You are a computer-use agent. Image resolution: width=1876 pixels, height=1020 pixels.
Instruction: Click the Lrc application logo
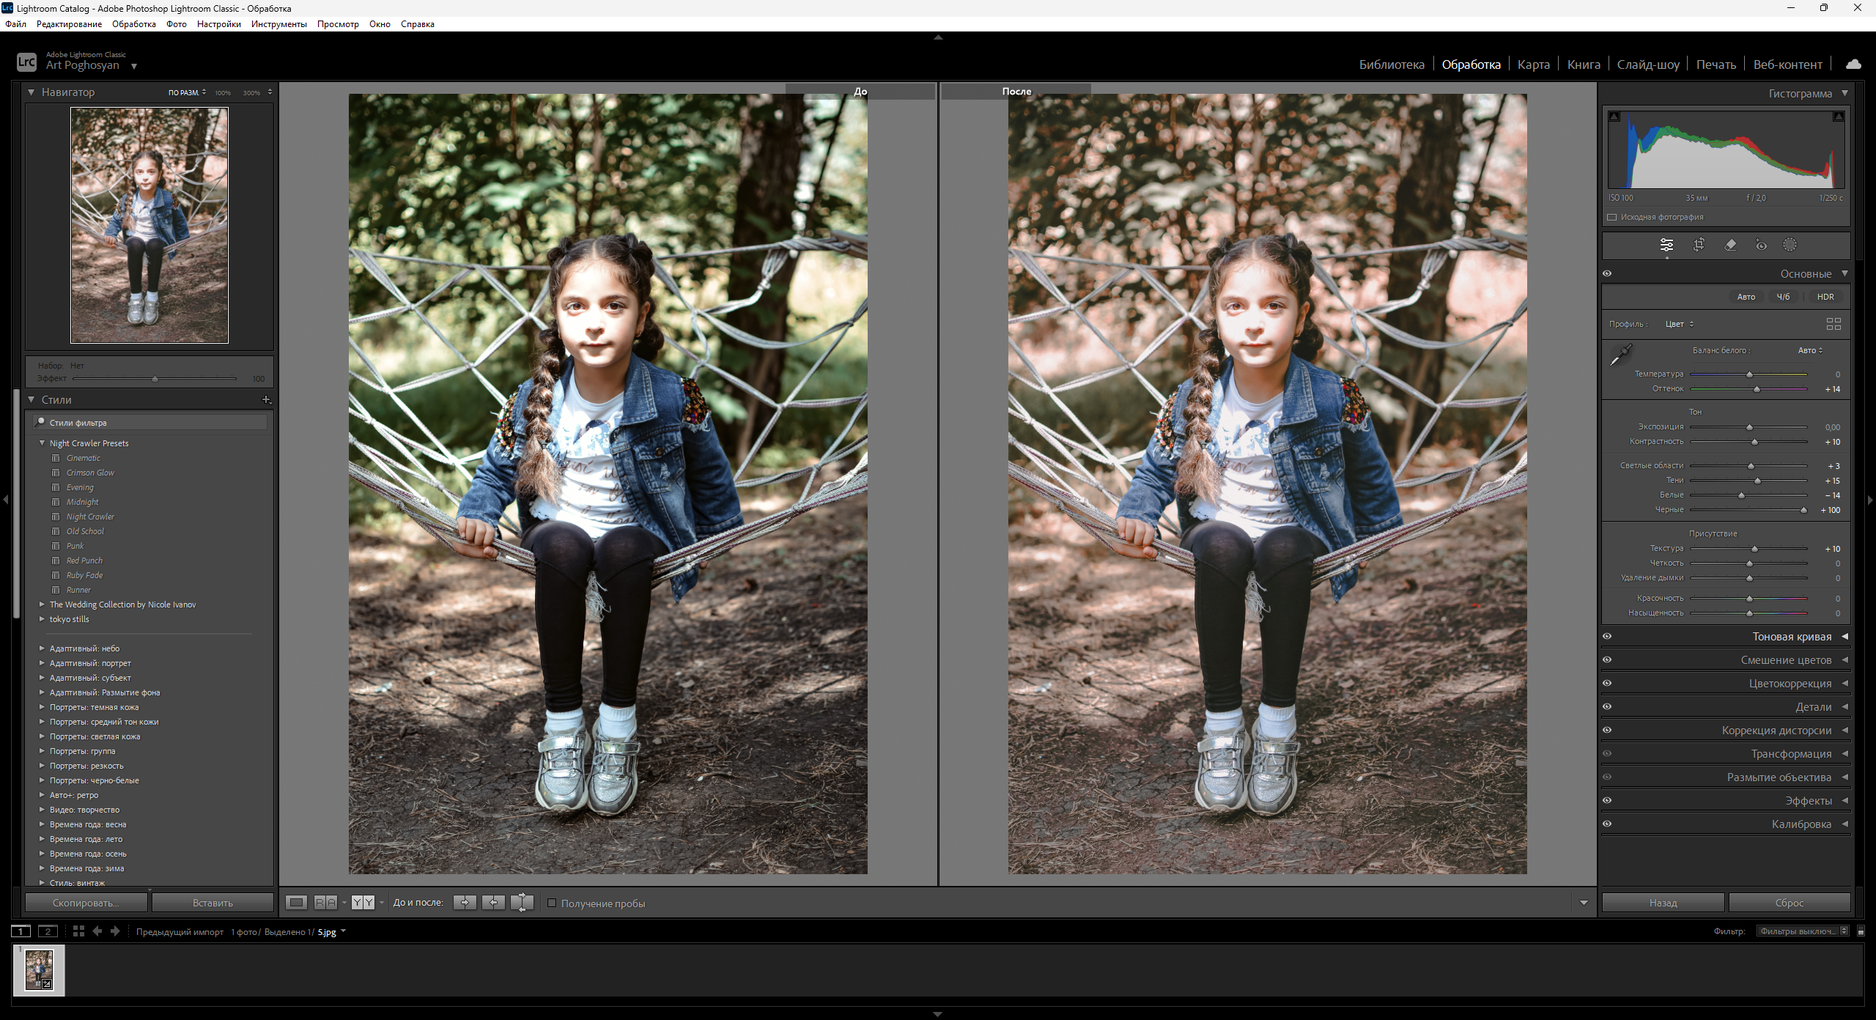coord(27,61)
